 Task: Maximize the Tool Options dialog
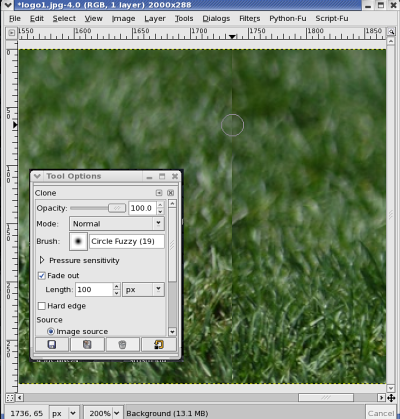click(x=162, y=176)
